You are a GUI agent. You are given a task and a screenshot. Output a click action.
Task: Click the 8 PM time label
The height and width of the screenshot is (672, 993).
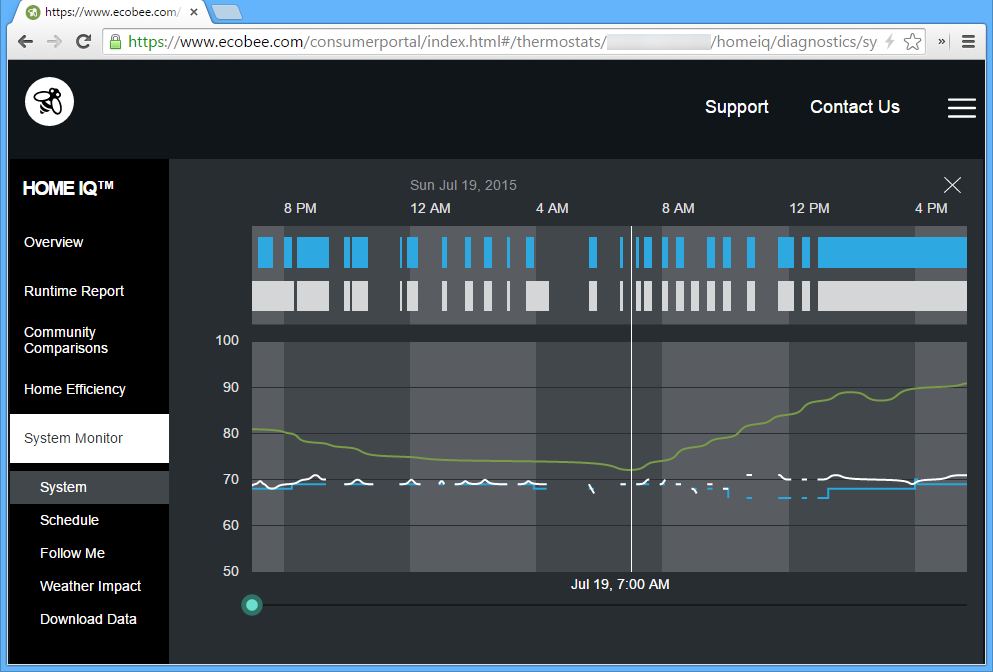[x=300, y=208]
